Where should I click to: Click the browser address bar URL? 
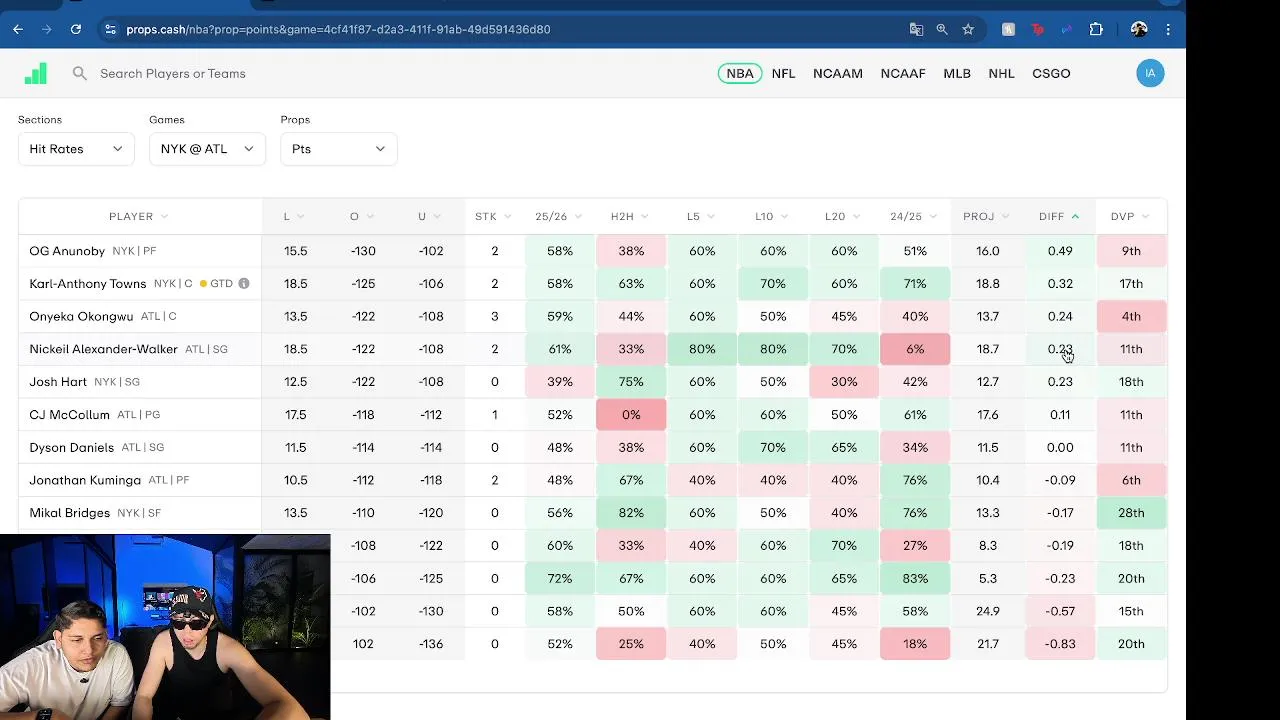338,29
